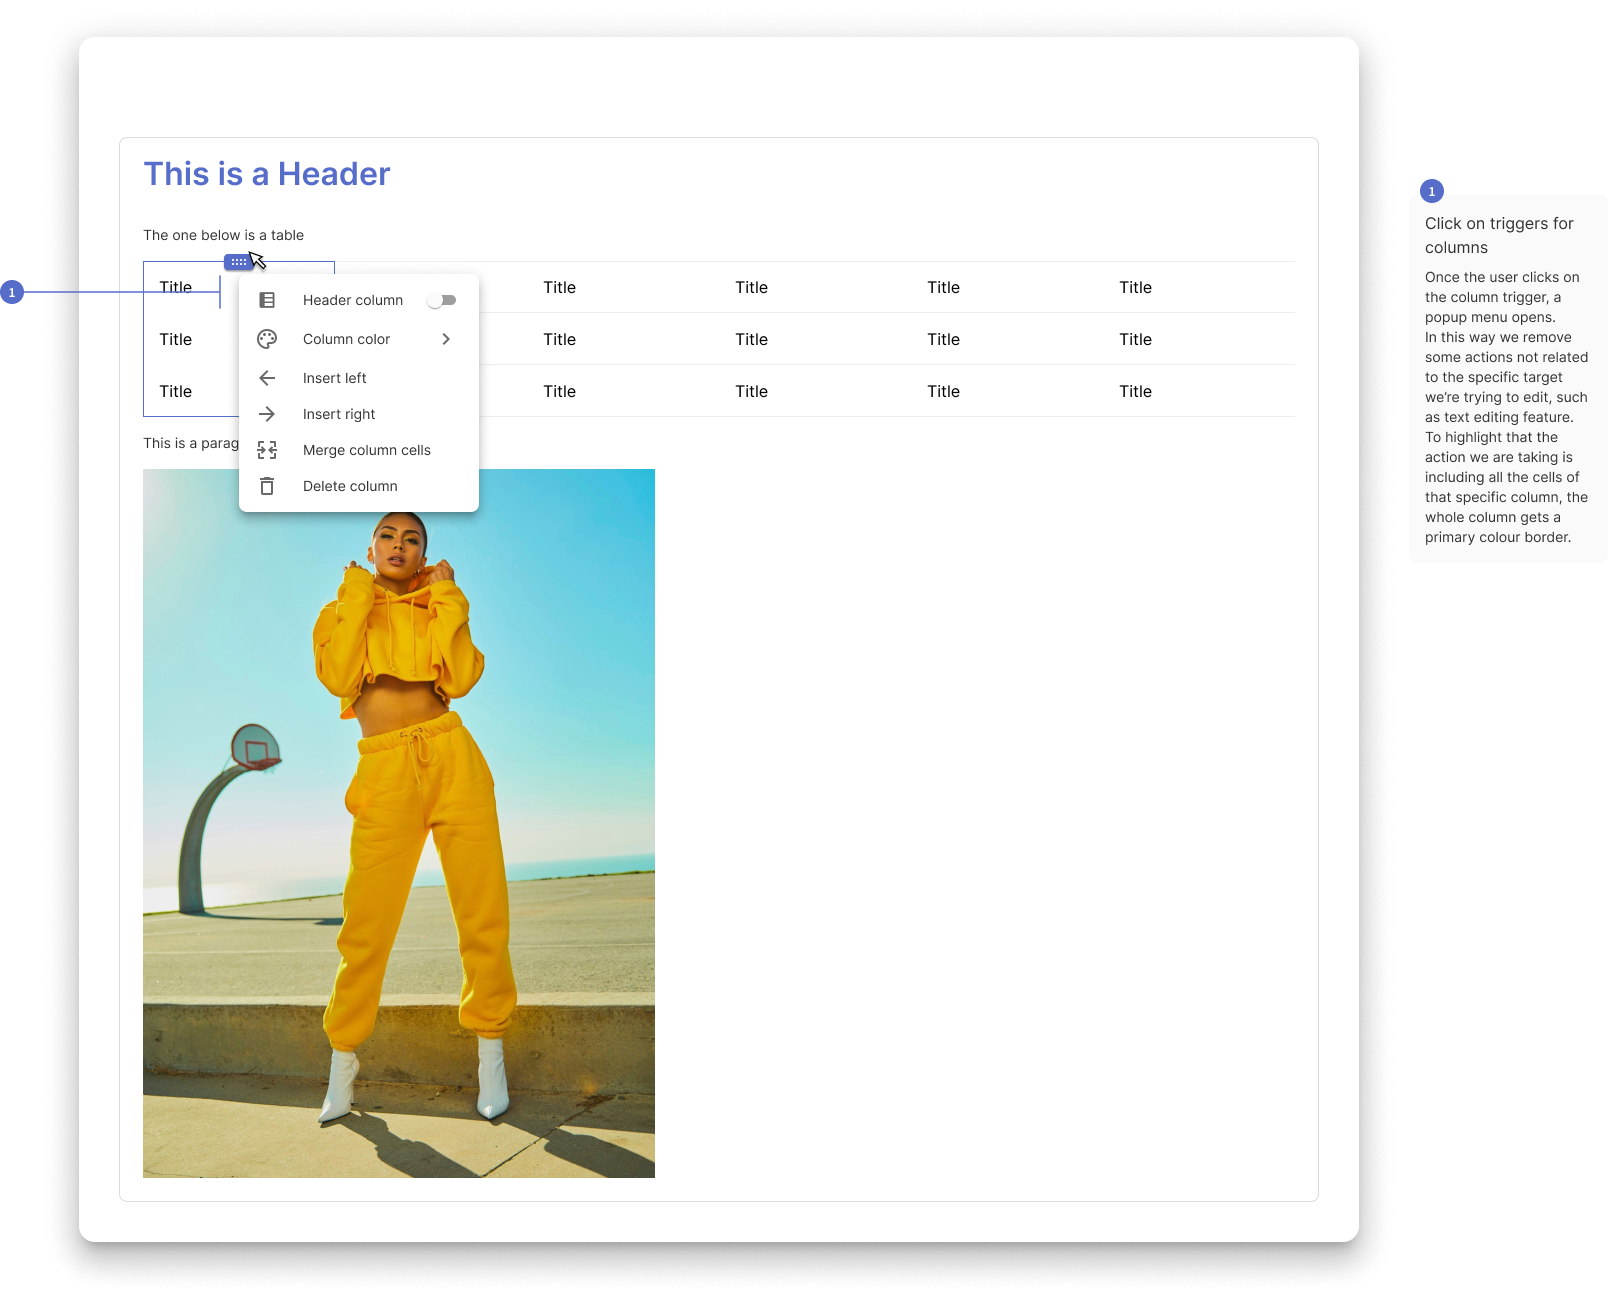1608x1296 pixels.
Task: Click 'Click on triggers for columns' annotation title
Action: point(1499,235)
